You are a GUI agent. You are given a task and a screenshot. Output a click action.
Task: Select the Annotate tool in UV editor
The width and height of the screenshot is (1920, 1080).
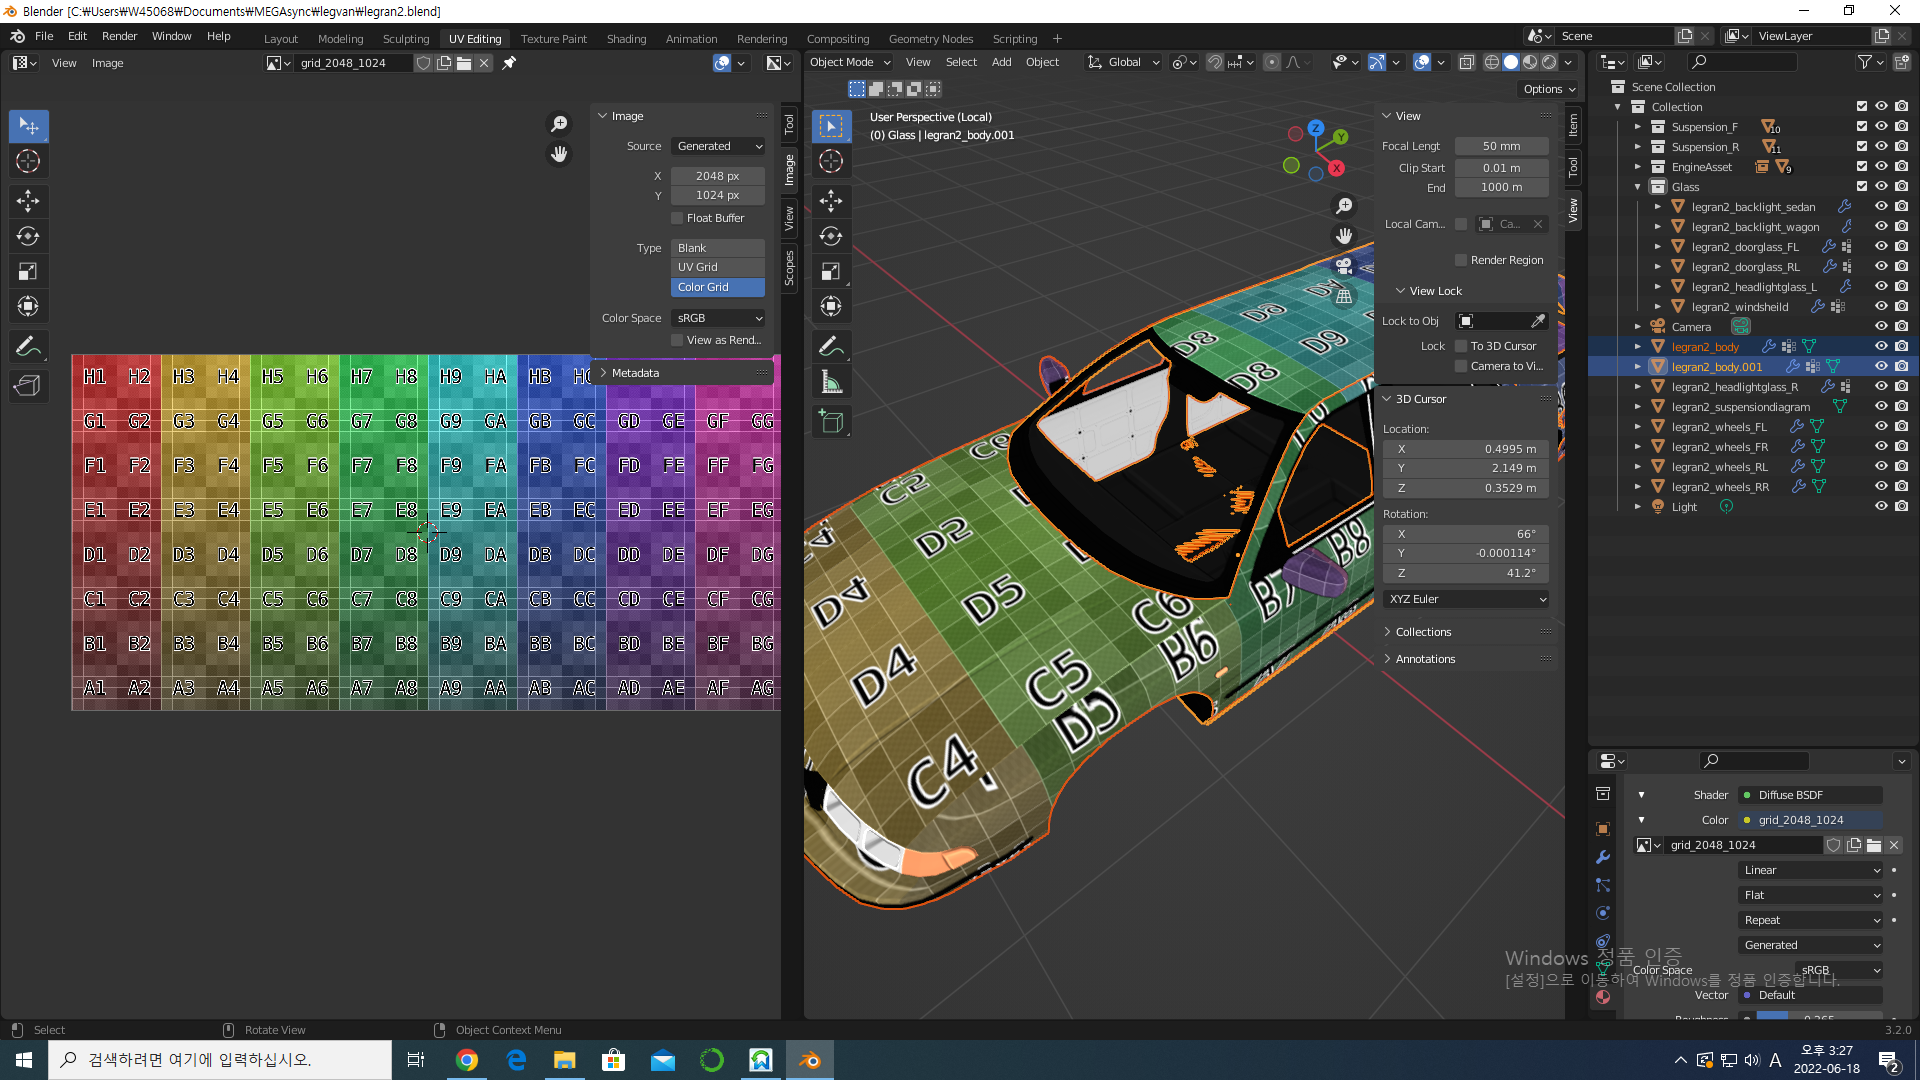coord(28,347)
